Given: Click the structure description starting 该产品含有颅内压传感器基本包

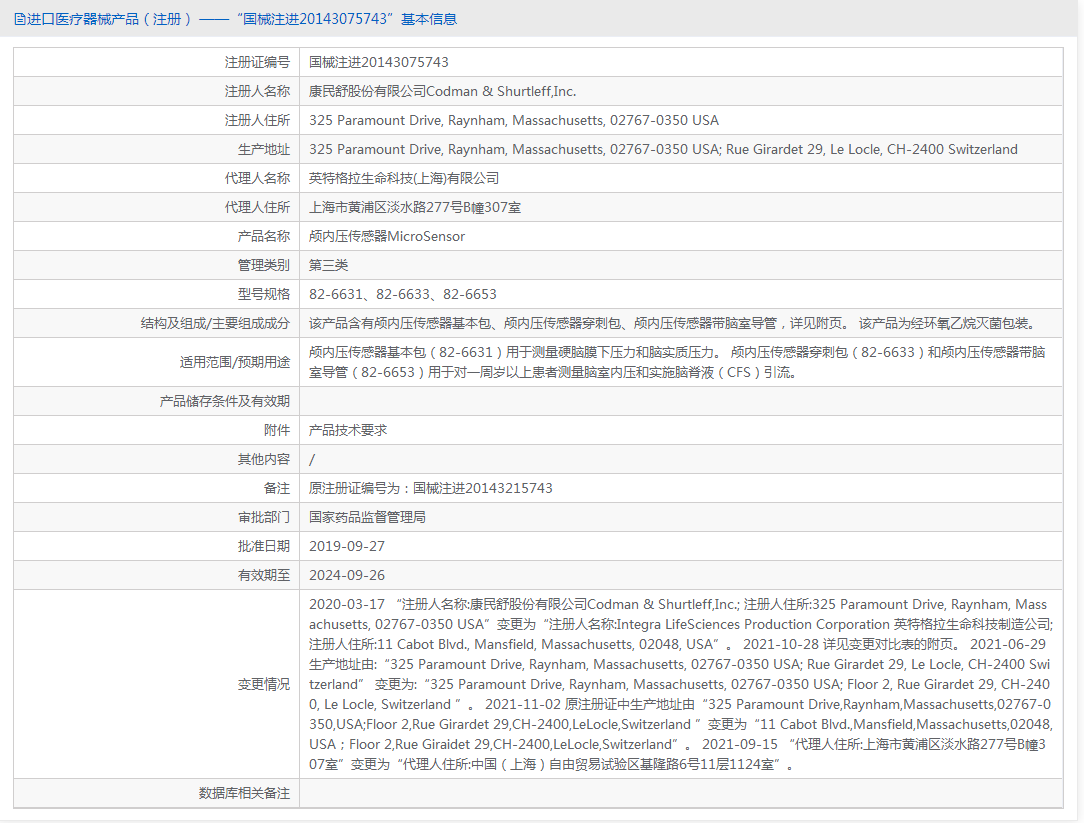Looking at the screenshot, I should (x=673, y=324).
